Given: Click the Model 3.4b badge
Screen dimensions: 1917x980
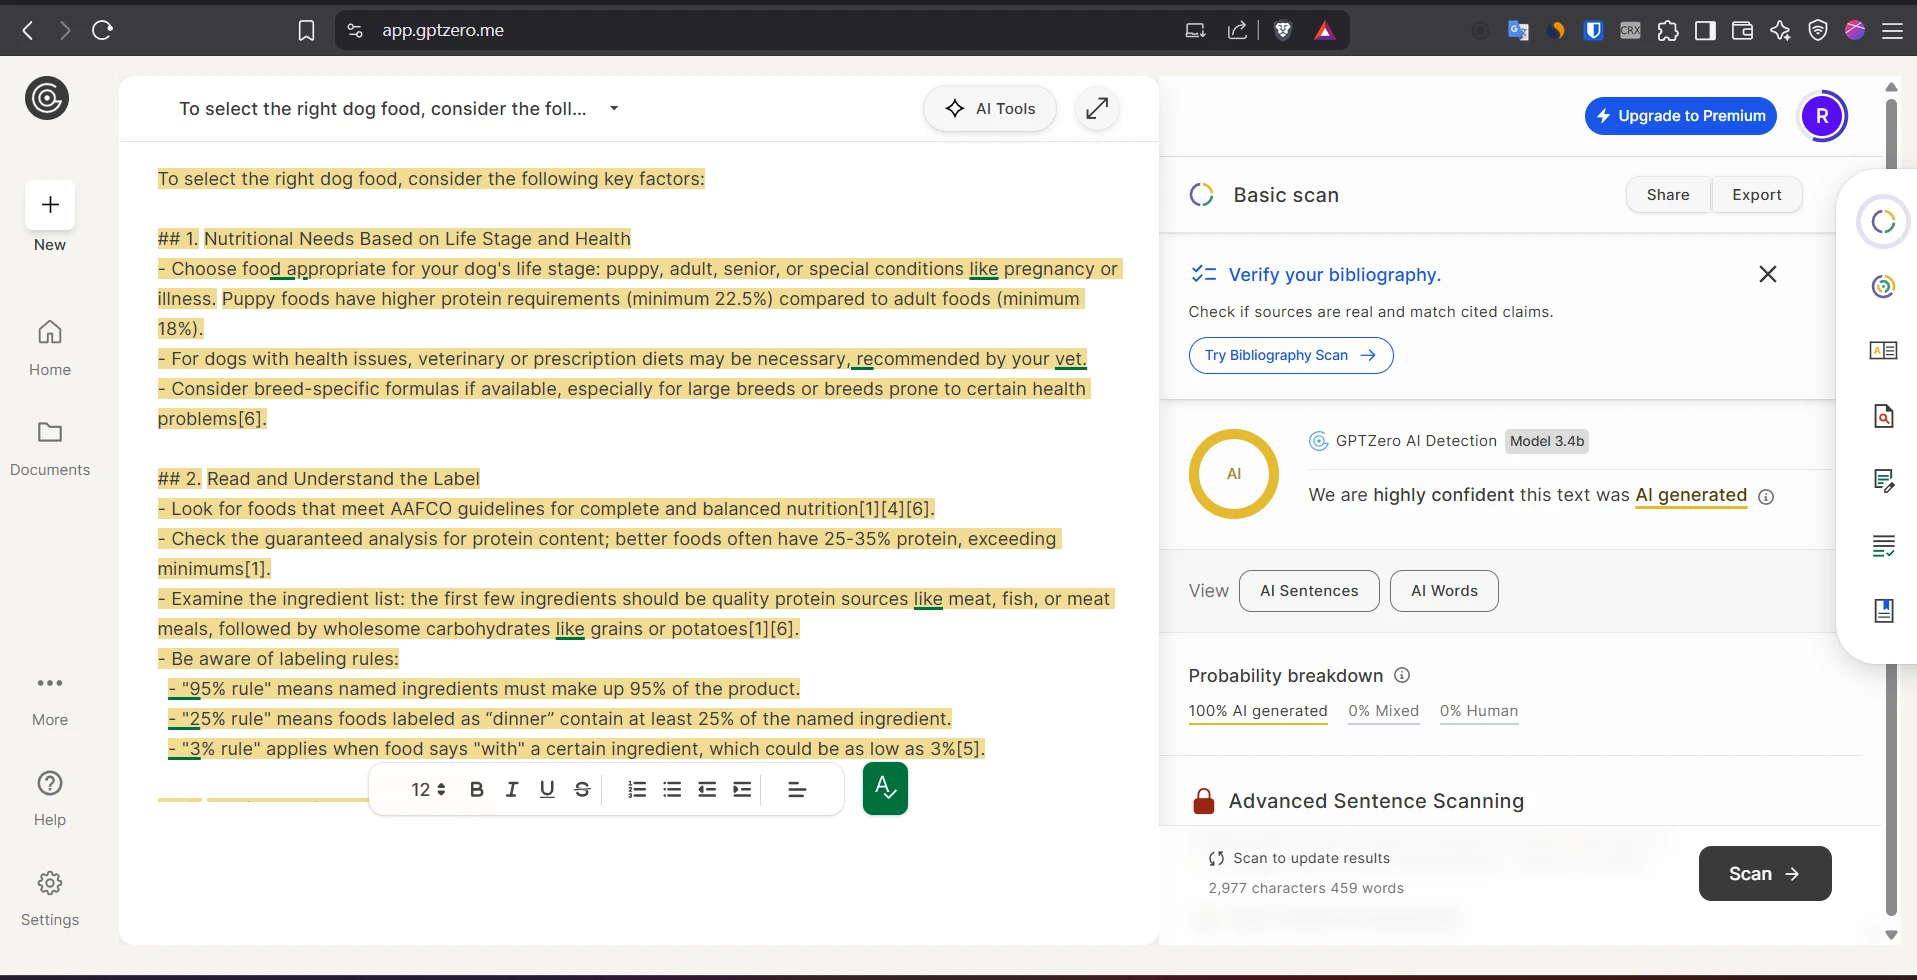Looking at the screenshot, I should (x=1547, y=441).
